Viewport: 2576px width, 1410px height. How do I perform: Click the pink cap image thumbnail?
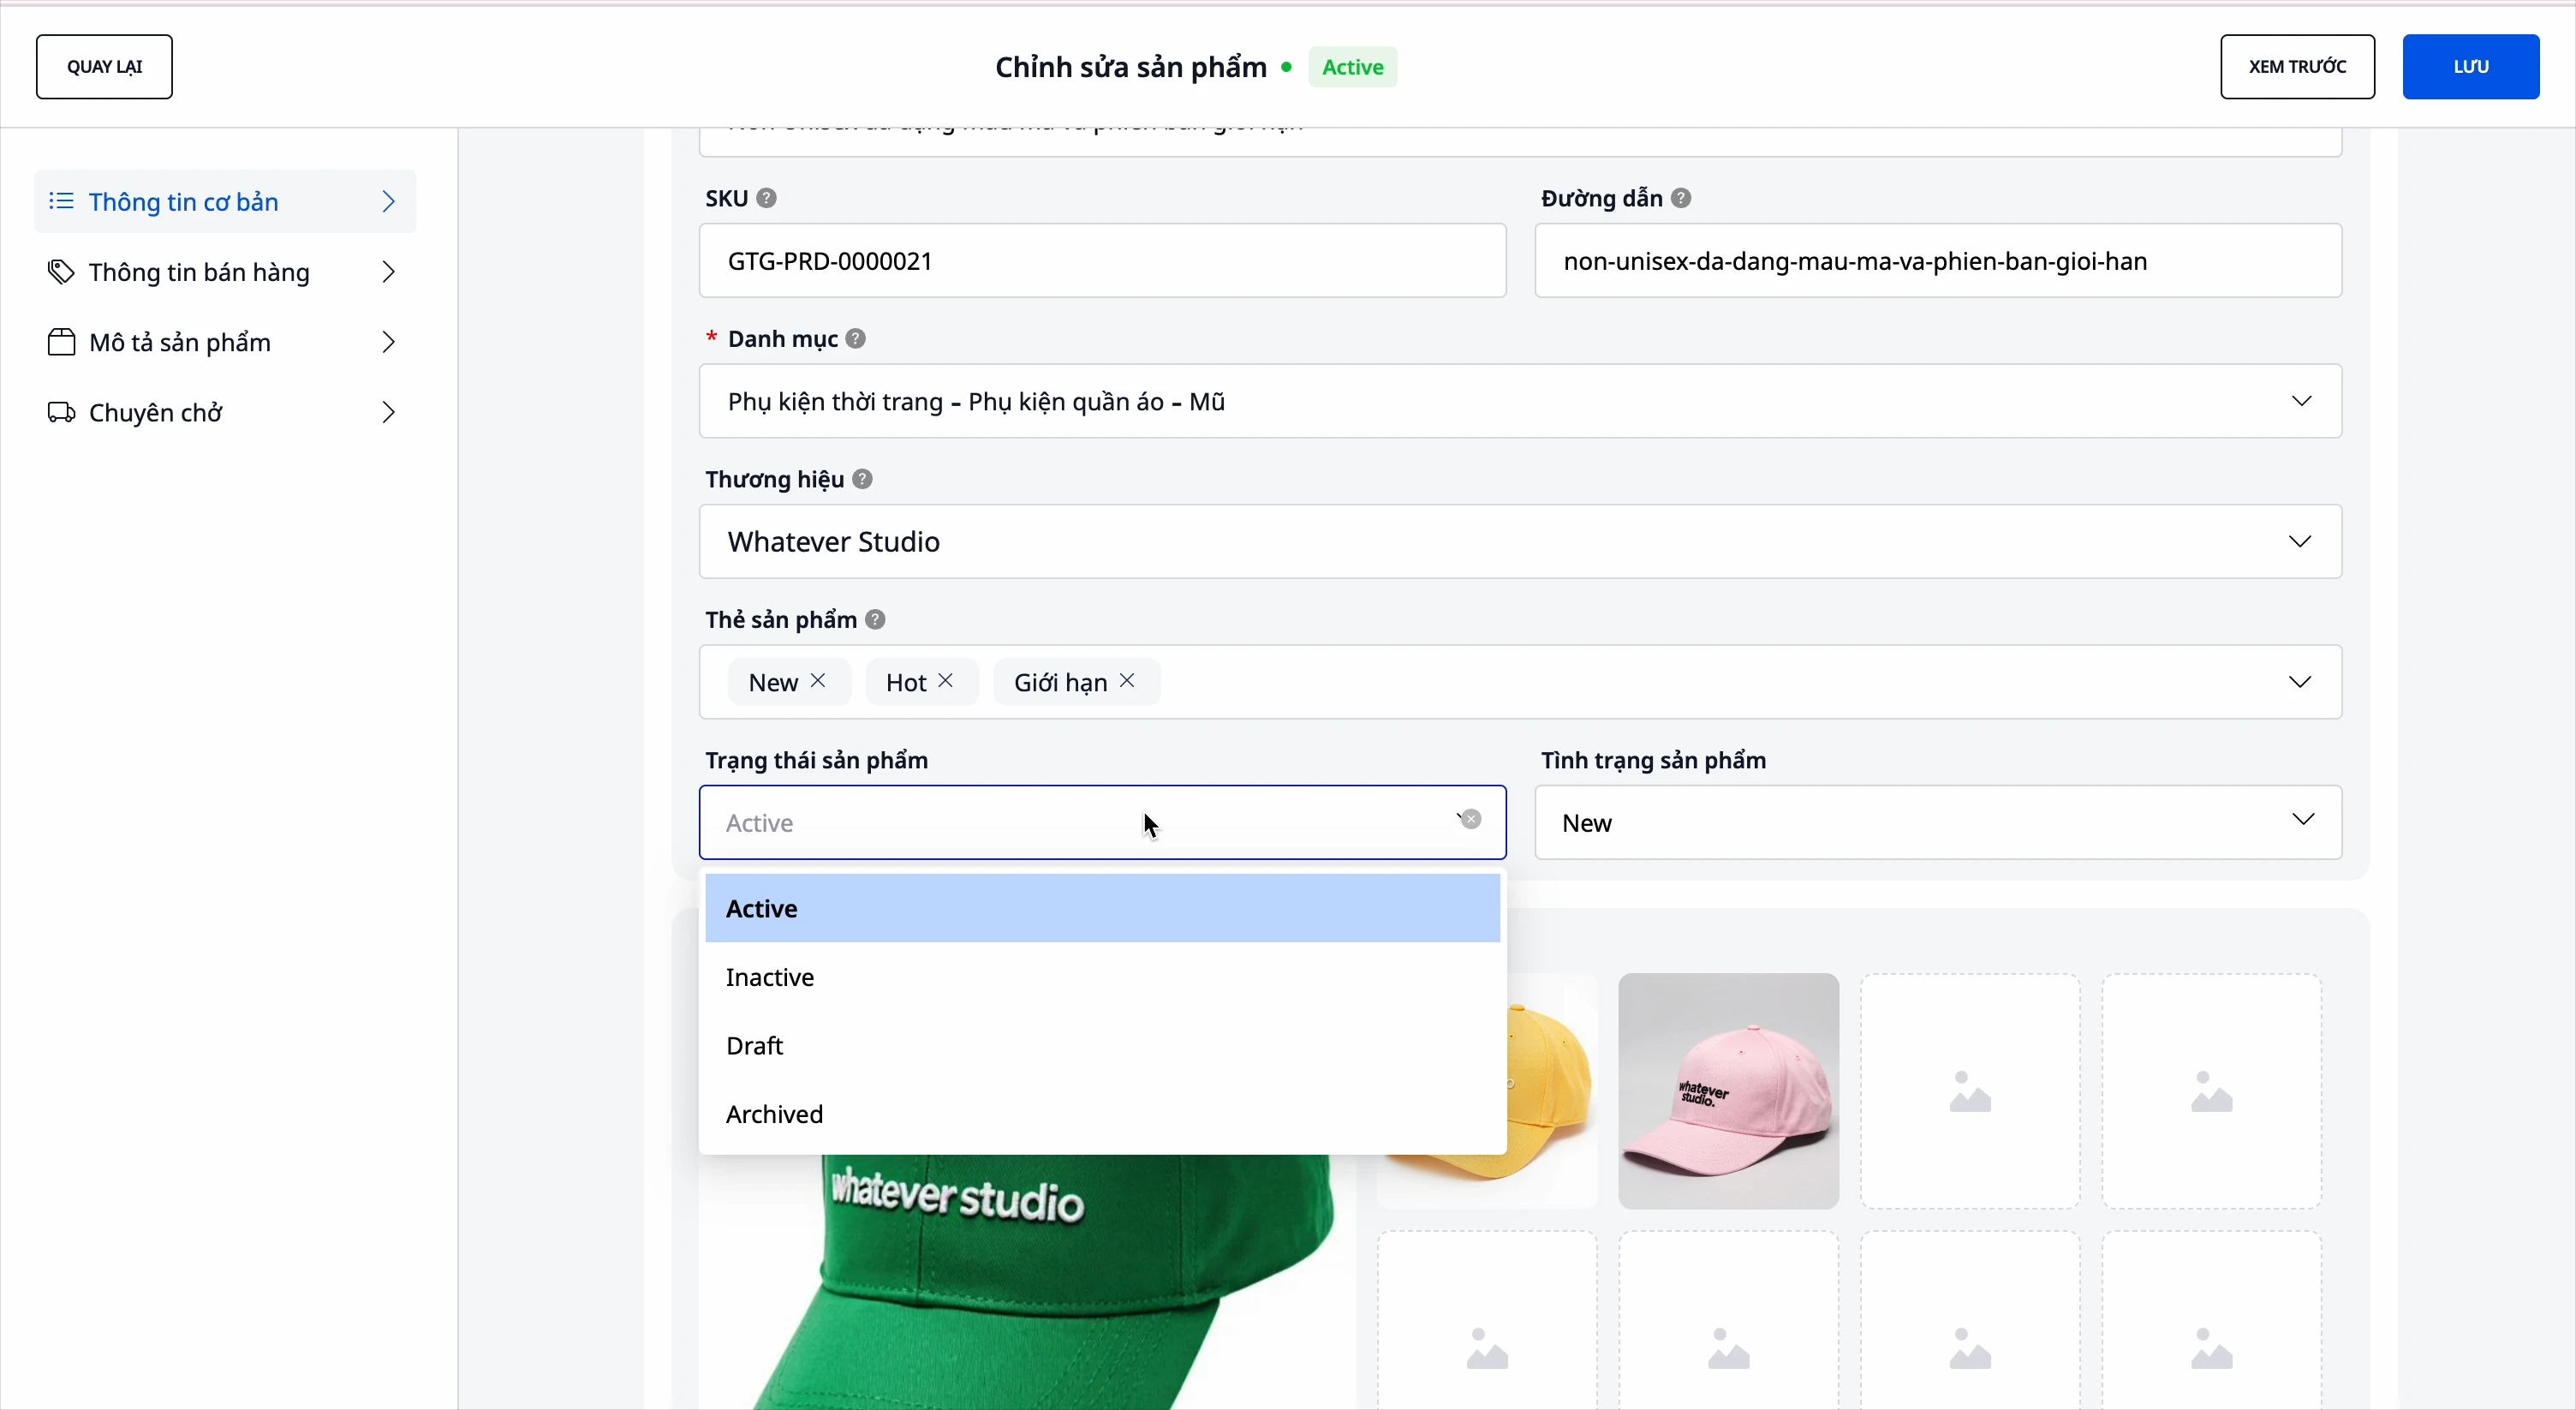[1728, 1092]
